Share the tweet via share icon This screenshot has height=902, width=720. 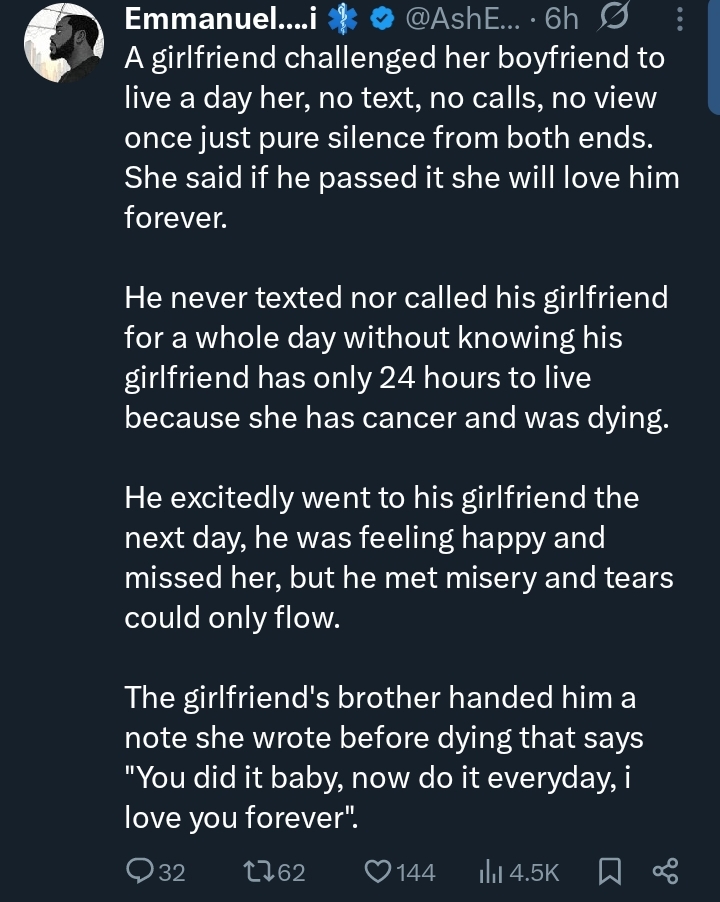pyautogui.click(x=665, y=872)
